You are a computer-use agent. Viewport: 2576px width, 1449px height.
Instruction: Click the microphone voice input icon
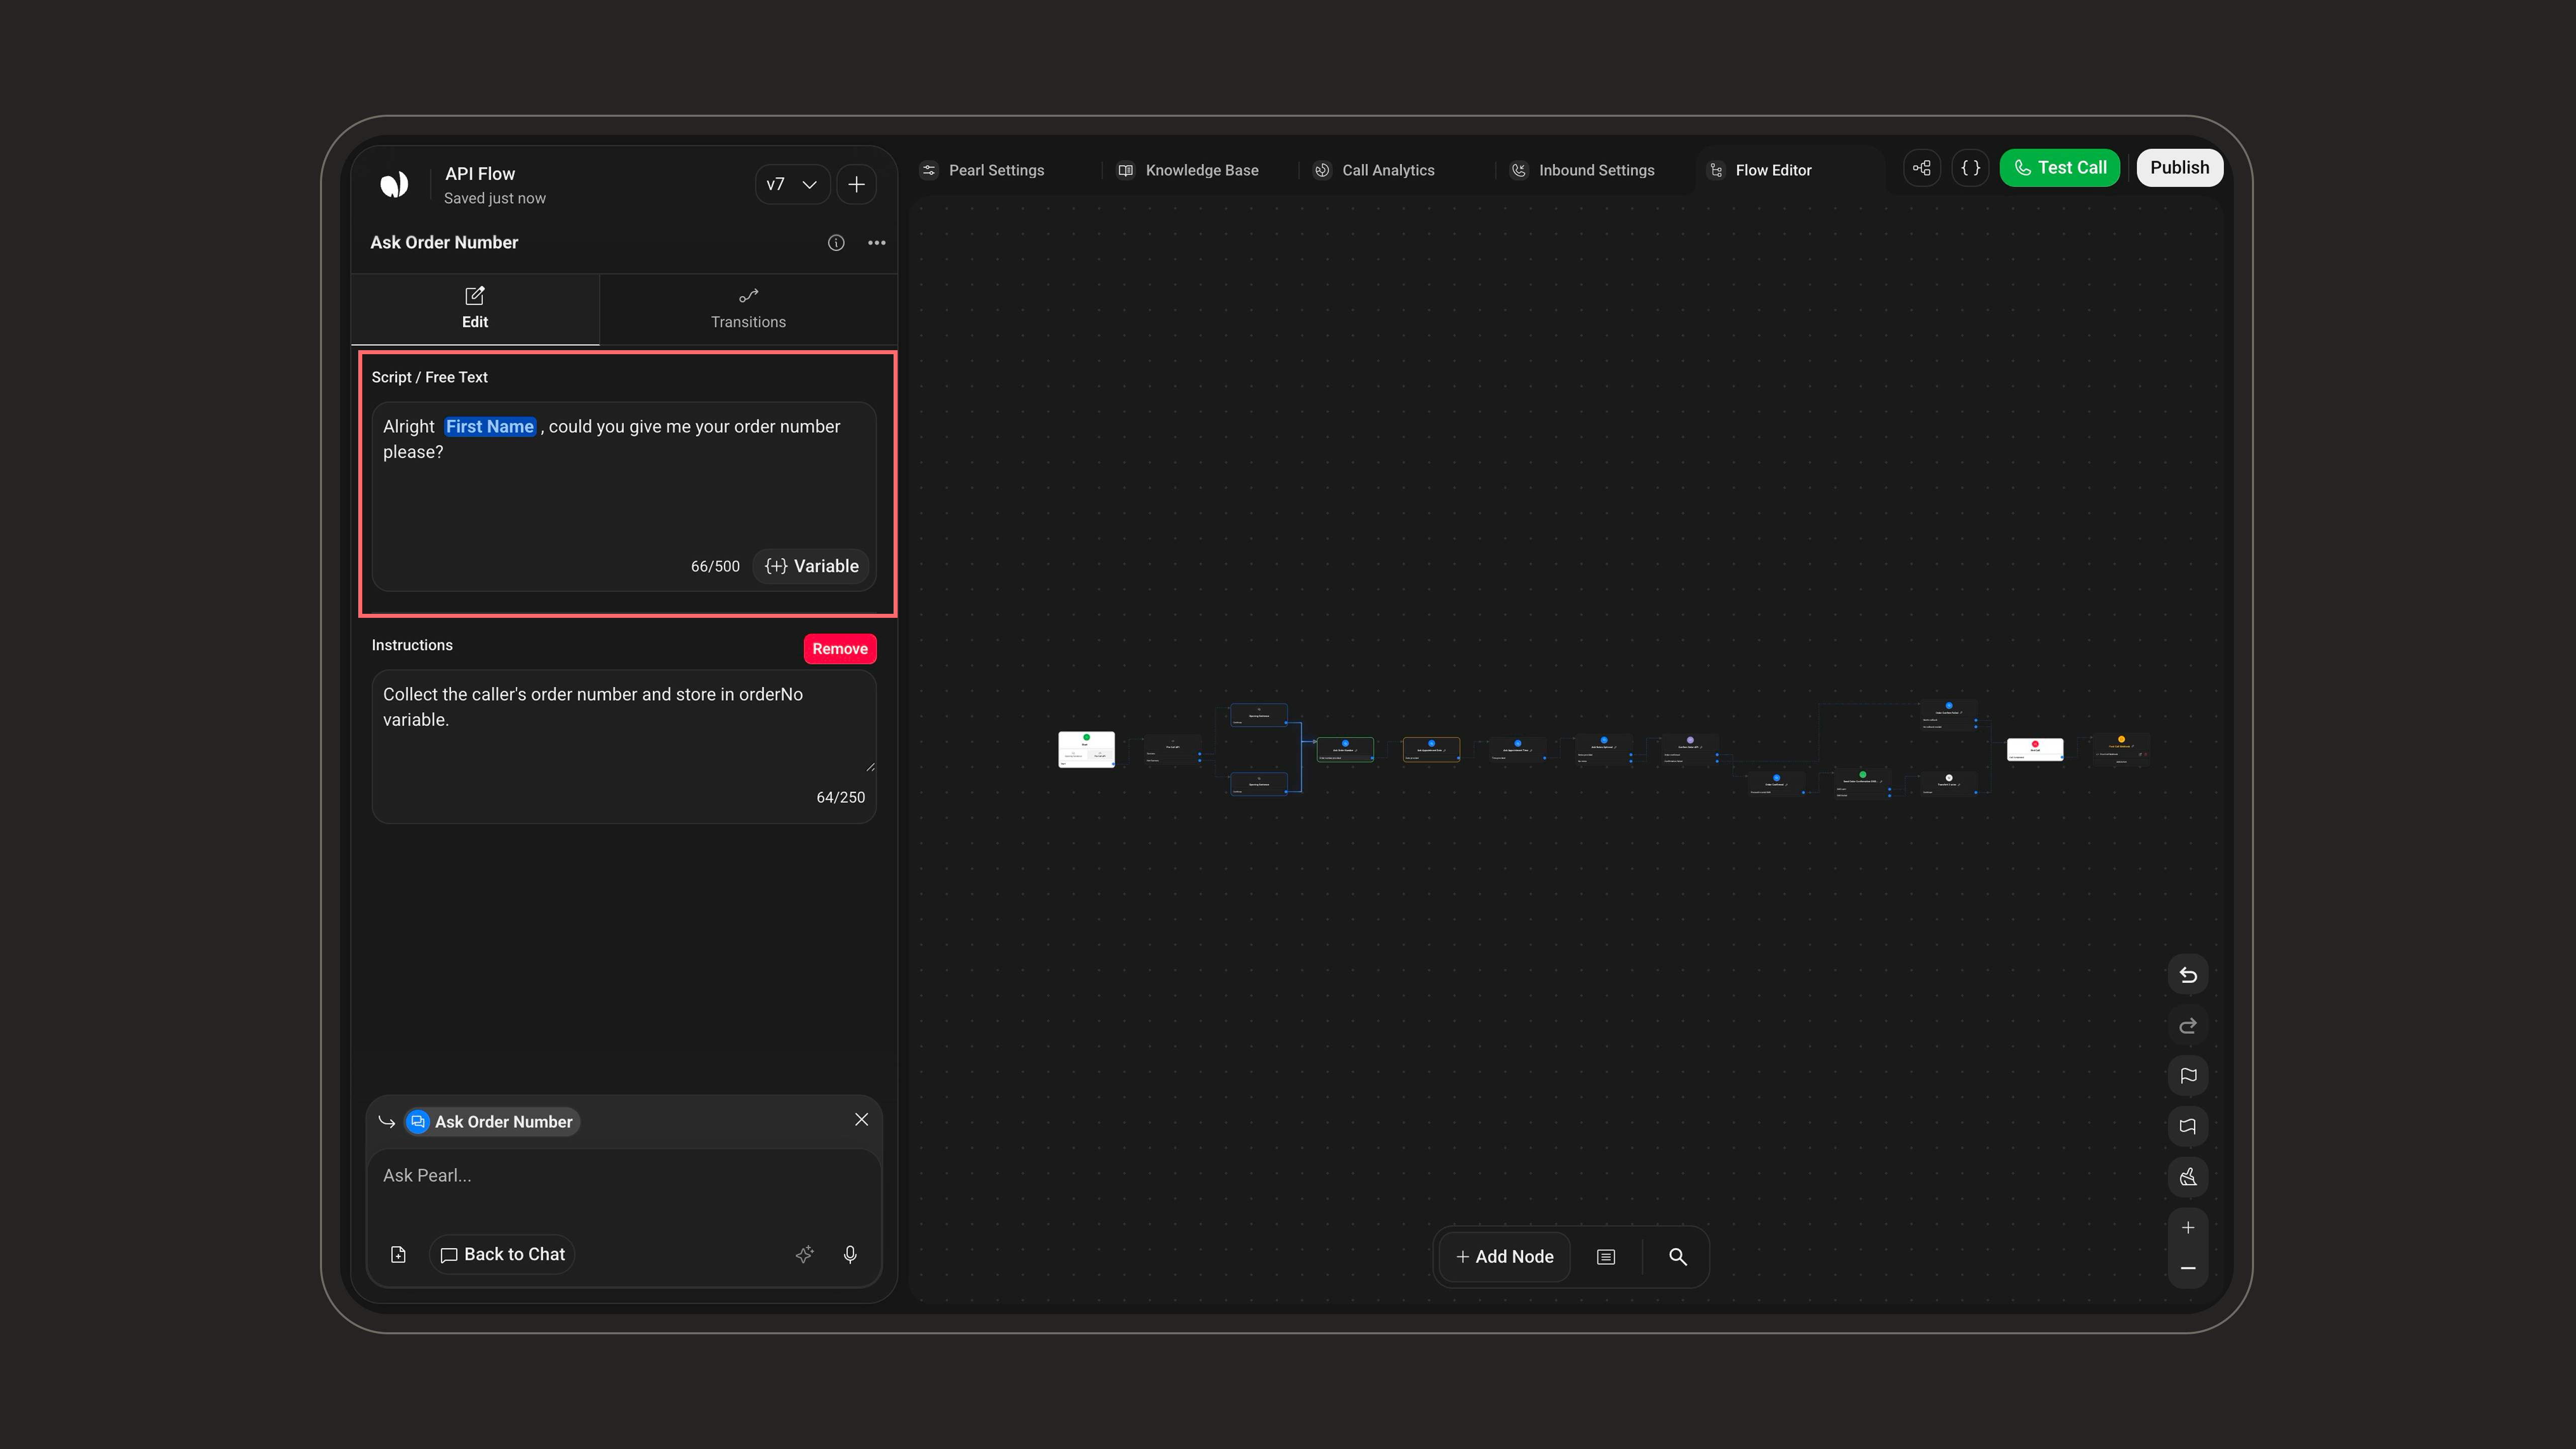tap(850, 1255)
